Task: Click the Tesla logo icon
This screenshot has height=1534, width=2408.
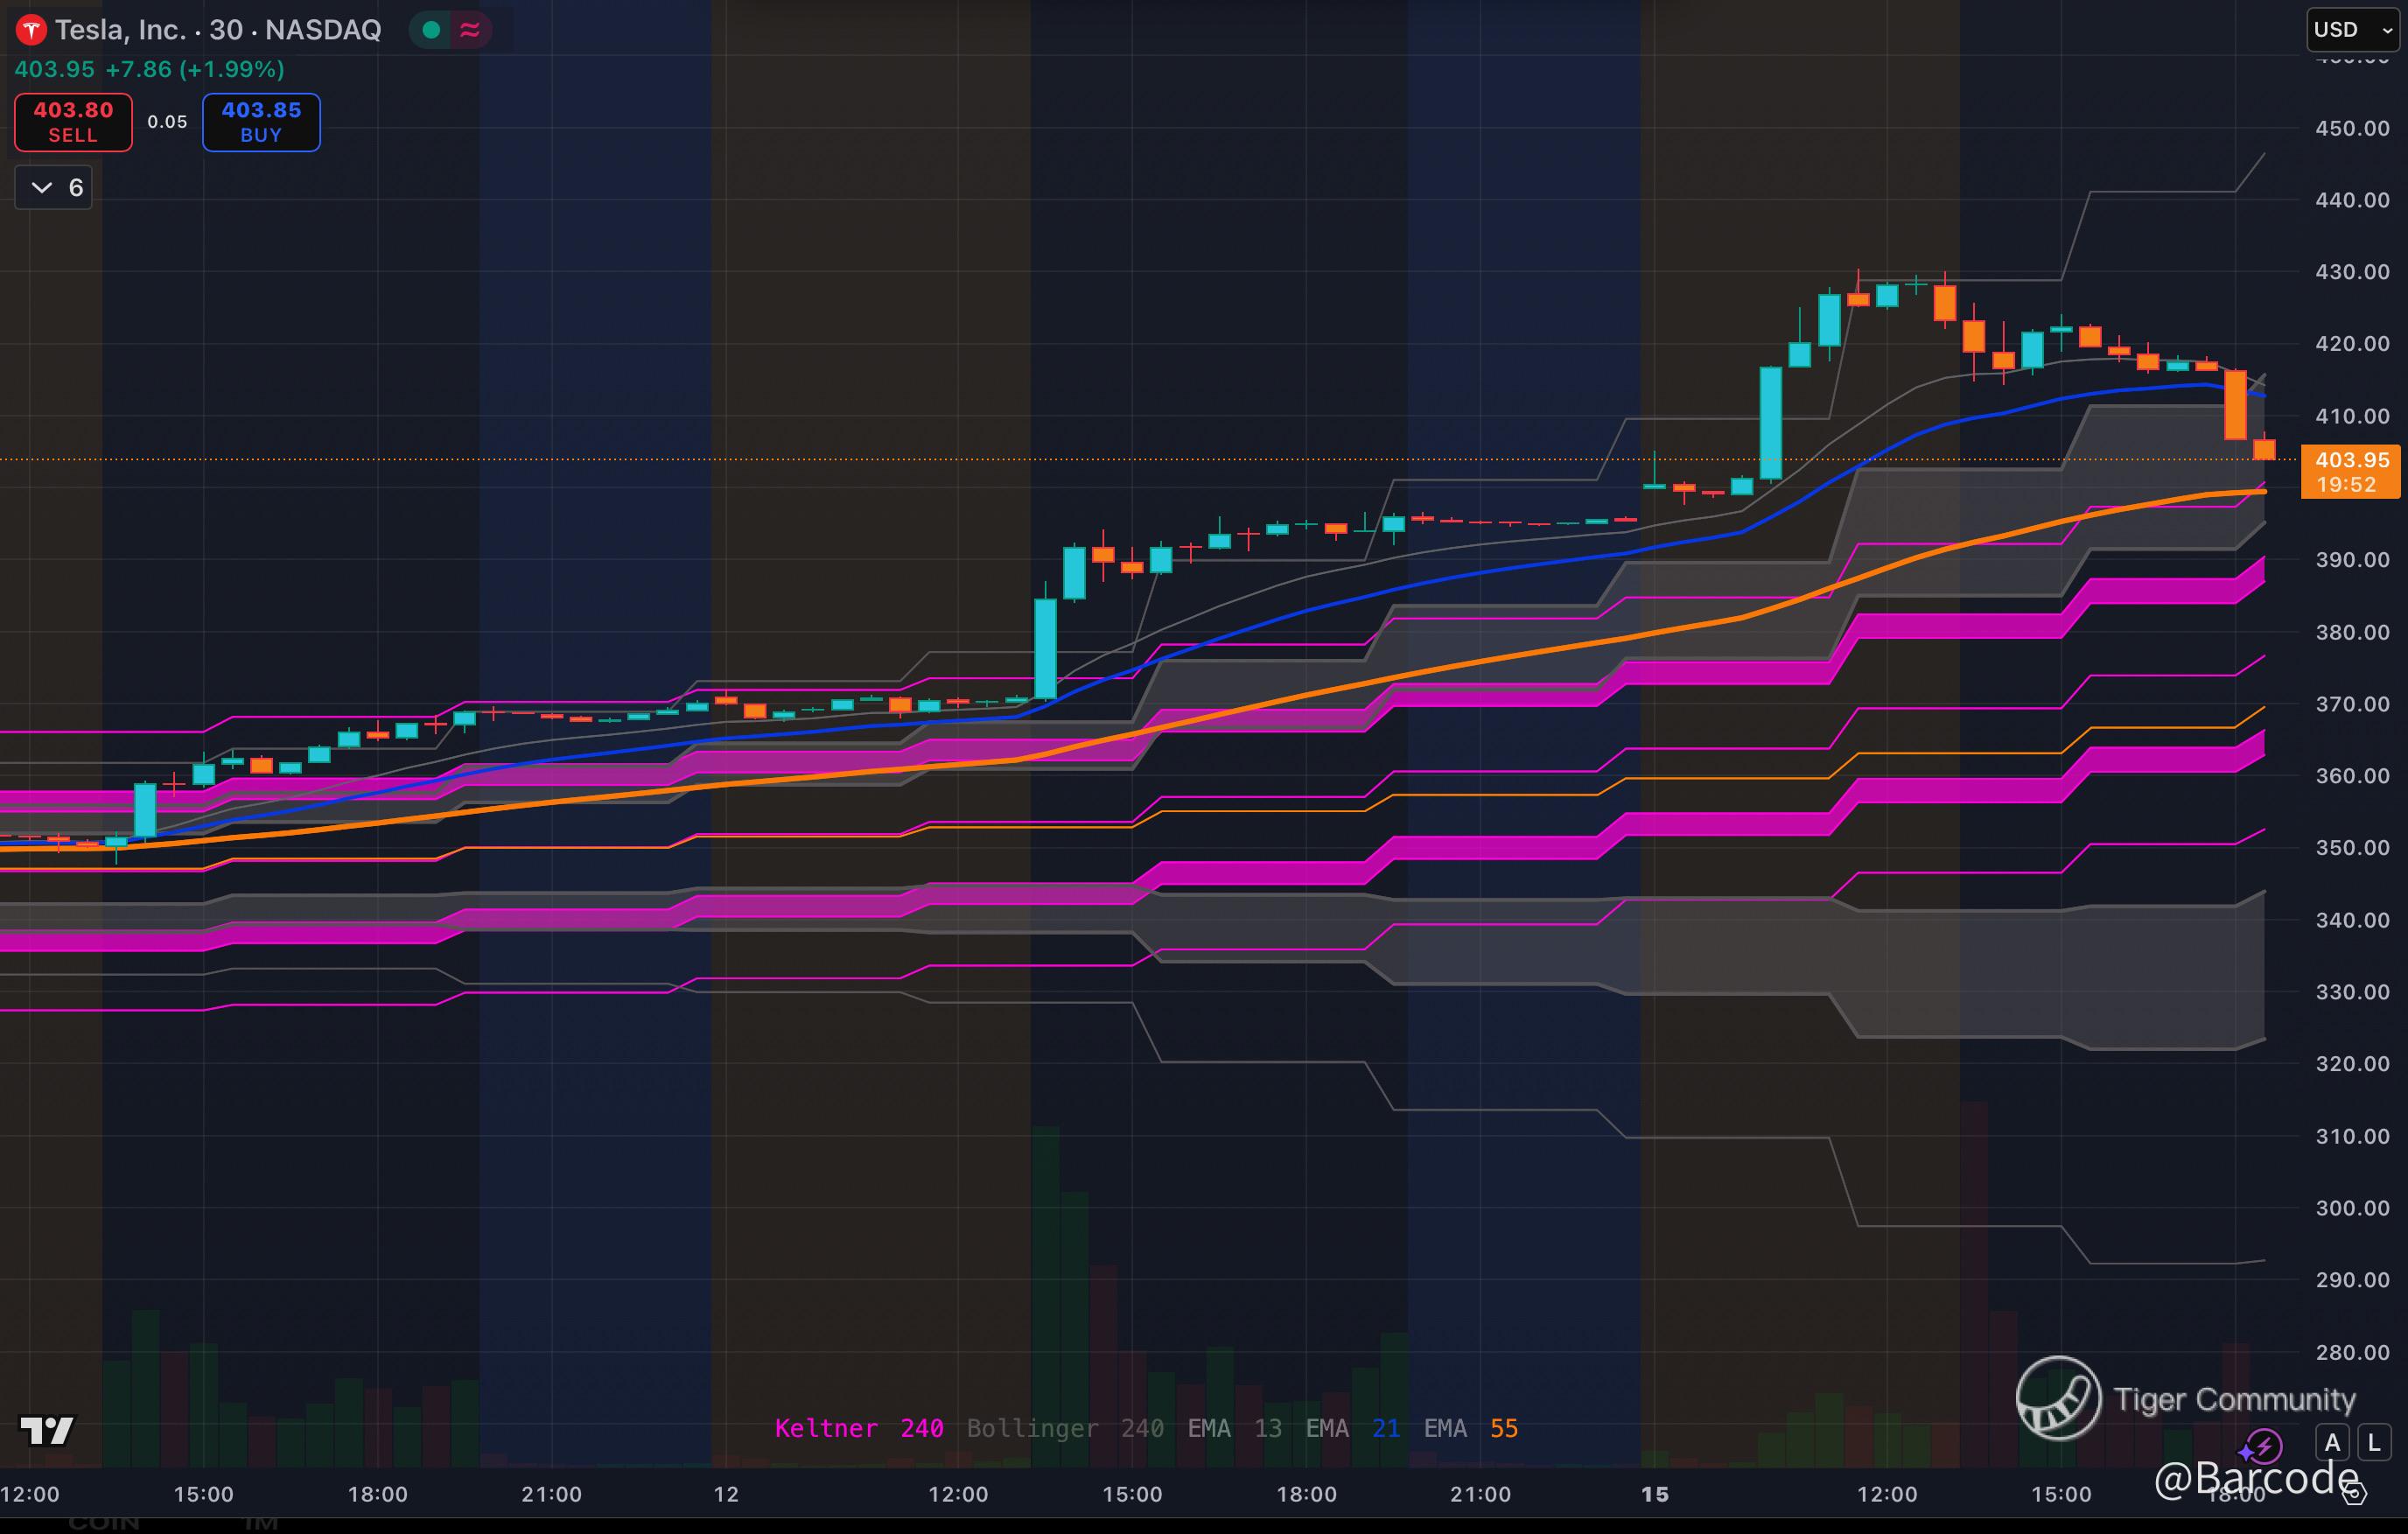Action: 31,30
